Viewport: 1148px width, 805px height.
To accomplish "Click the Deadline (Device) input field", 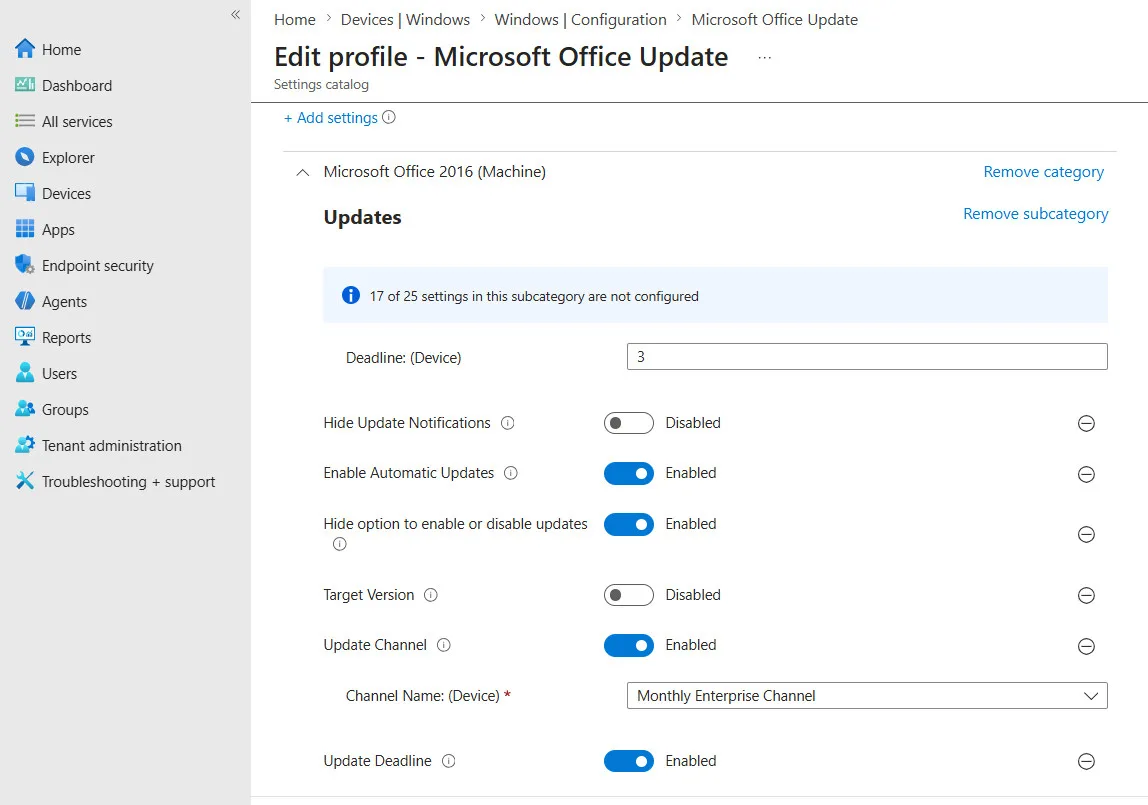I will 867,356.
